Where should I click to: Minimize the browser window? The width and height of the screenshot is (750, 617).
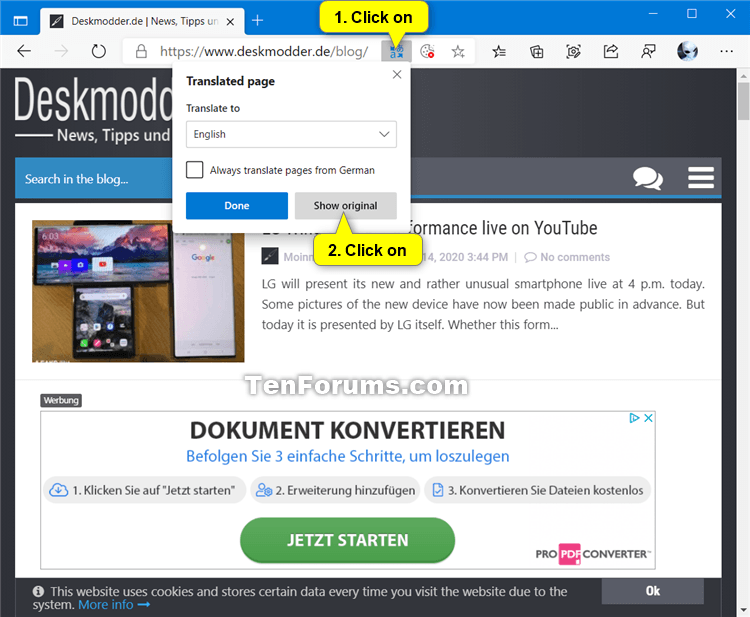[653, 14]
